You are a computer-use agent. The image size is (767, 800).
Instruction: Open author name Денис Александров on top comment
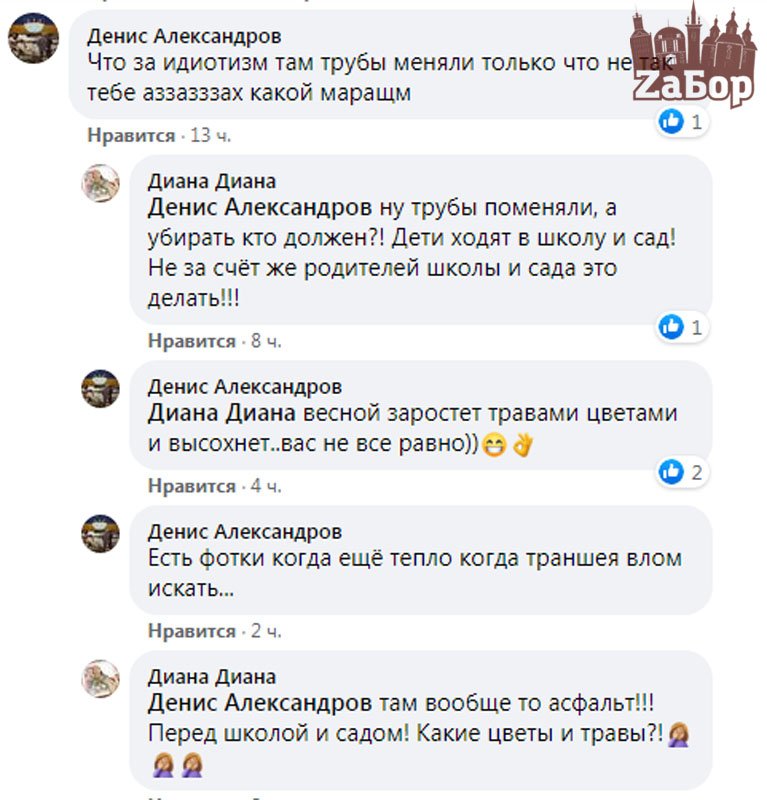pos(184,36)
